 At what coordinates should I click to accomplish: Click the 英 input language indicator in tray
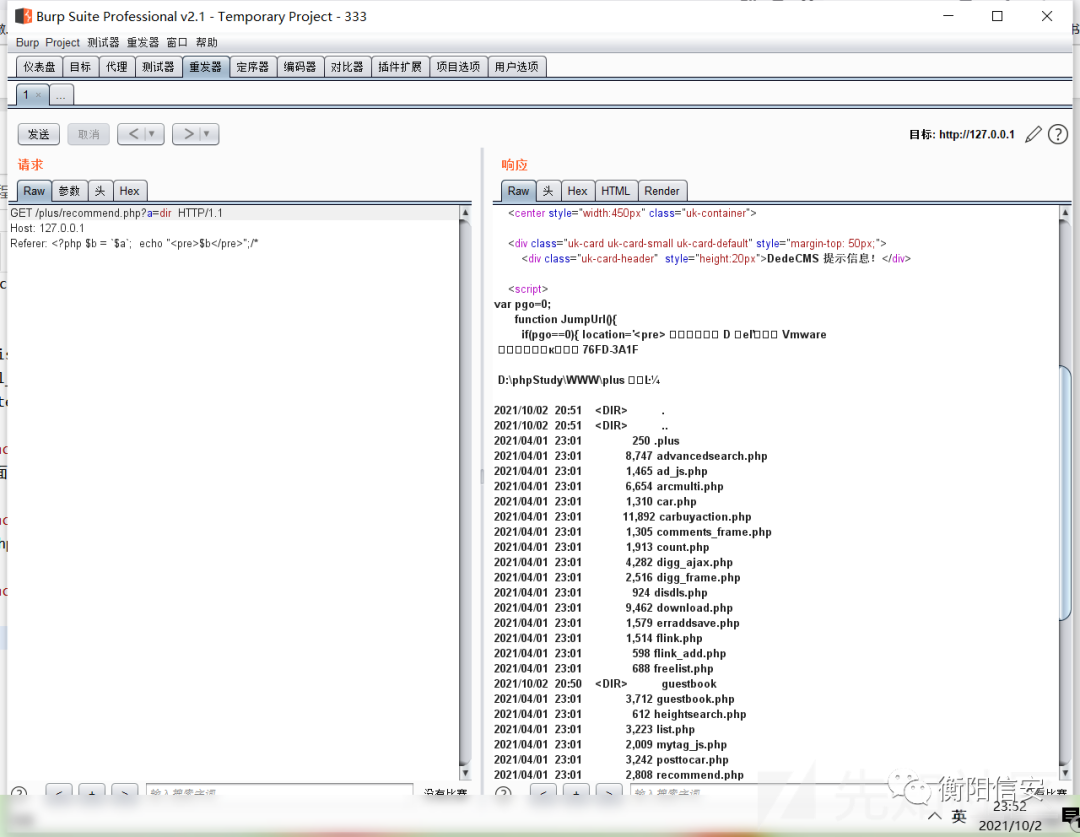point(959,816)
